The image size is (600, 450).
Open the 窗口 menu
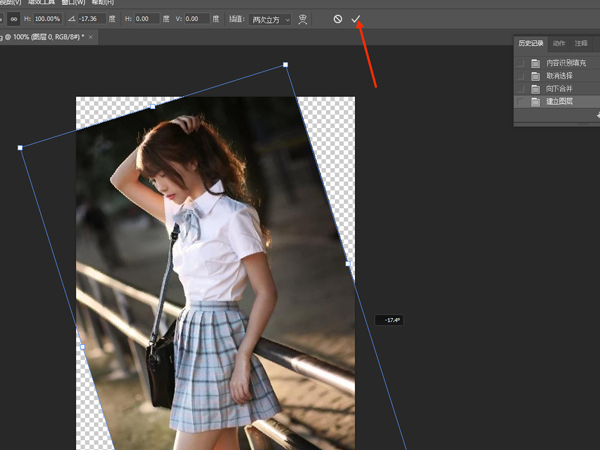(x=72, y=3)
